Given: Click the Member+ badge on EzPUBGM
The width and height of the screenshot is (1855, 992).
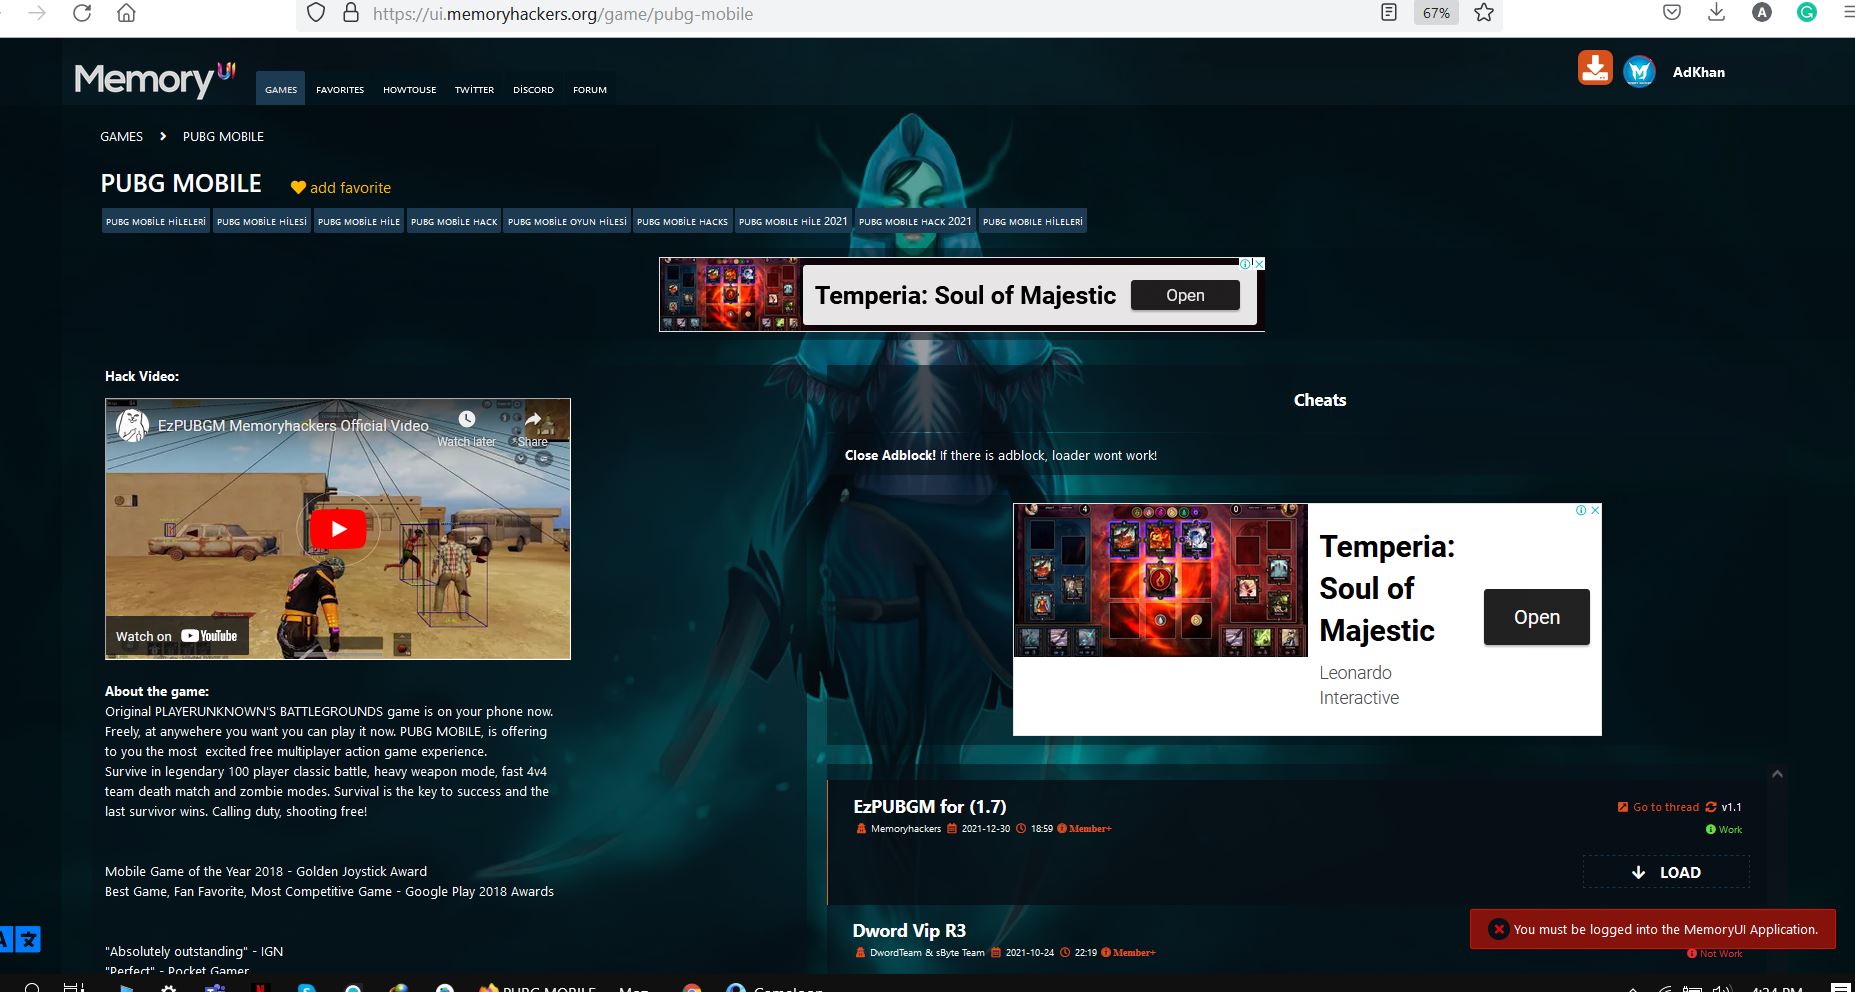Looking at the screenshot, I should point(1085,828).
